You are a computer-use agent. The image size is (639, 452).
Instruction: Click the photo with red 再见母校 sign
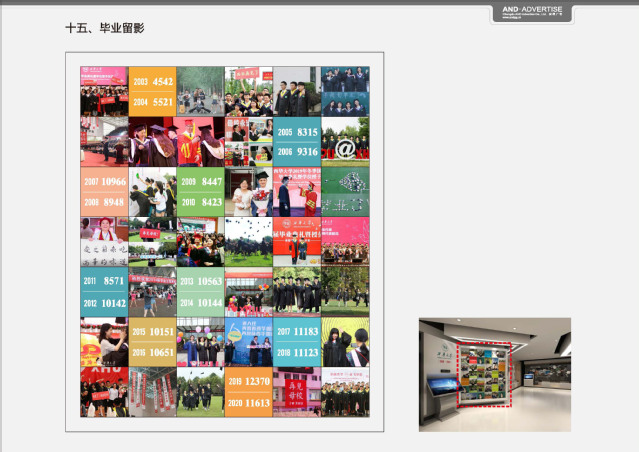click(x=297, y=392)
